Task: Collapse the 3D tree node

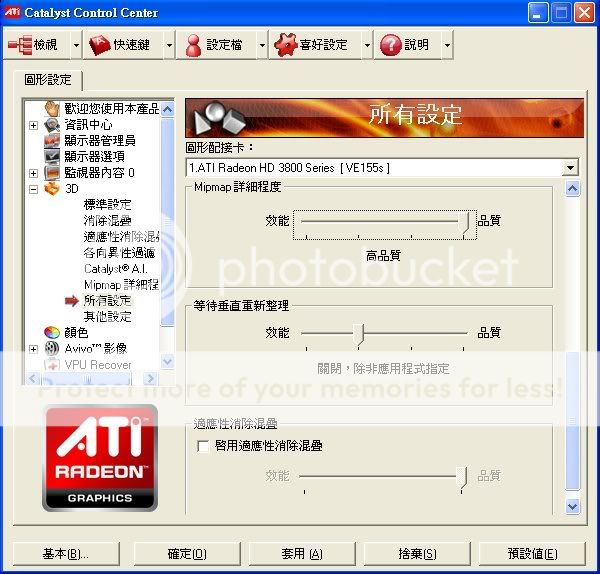Action: tap(33, 189)
